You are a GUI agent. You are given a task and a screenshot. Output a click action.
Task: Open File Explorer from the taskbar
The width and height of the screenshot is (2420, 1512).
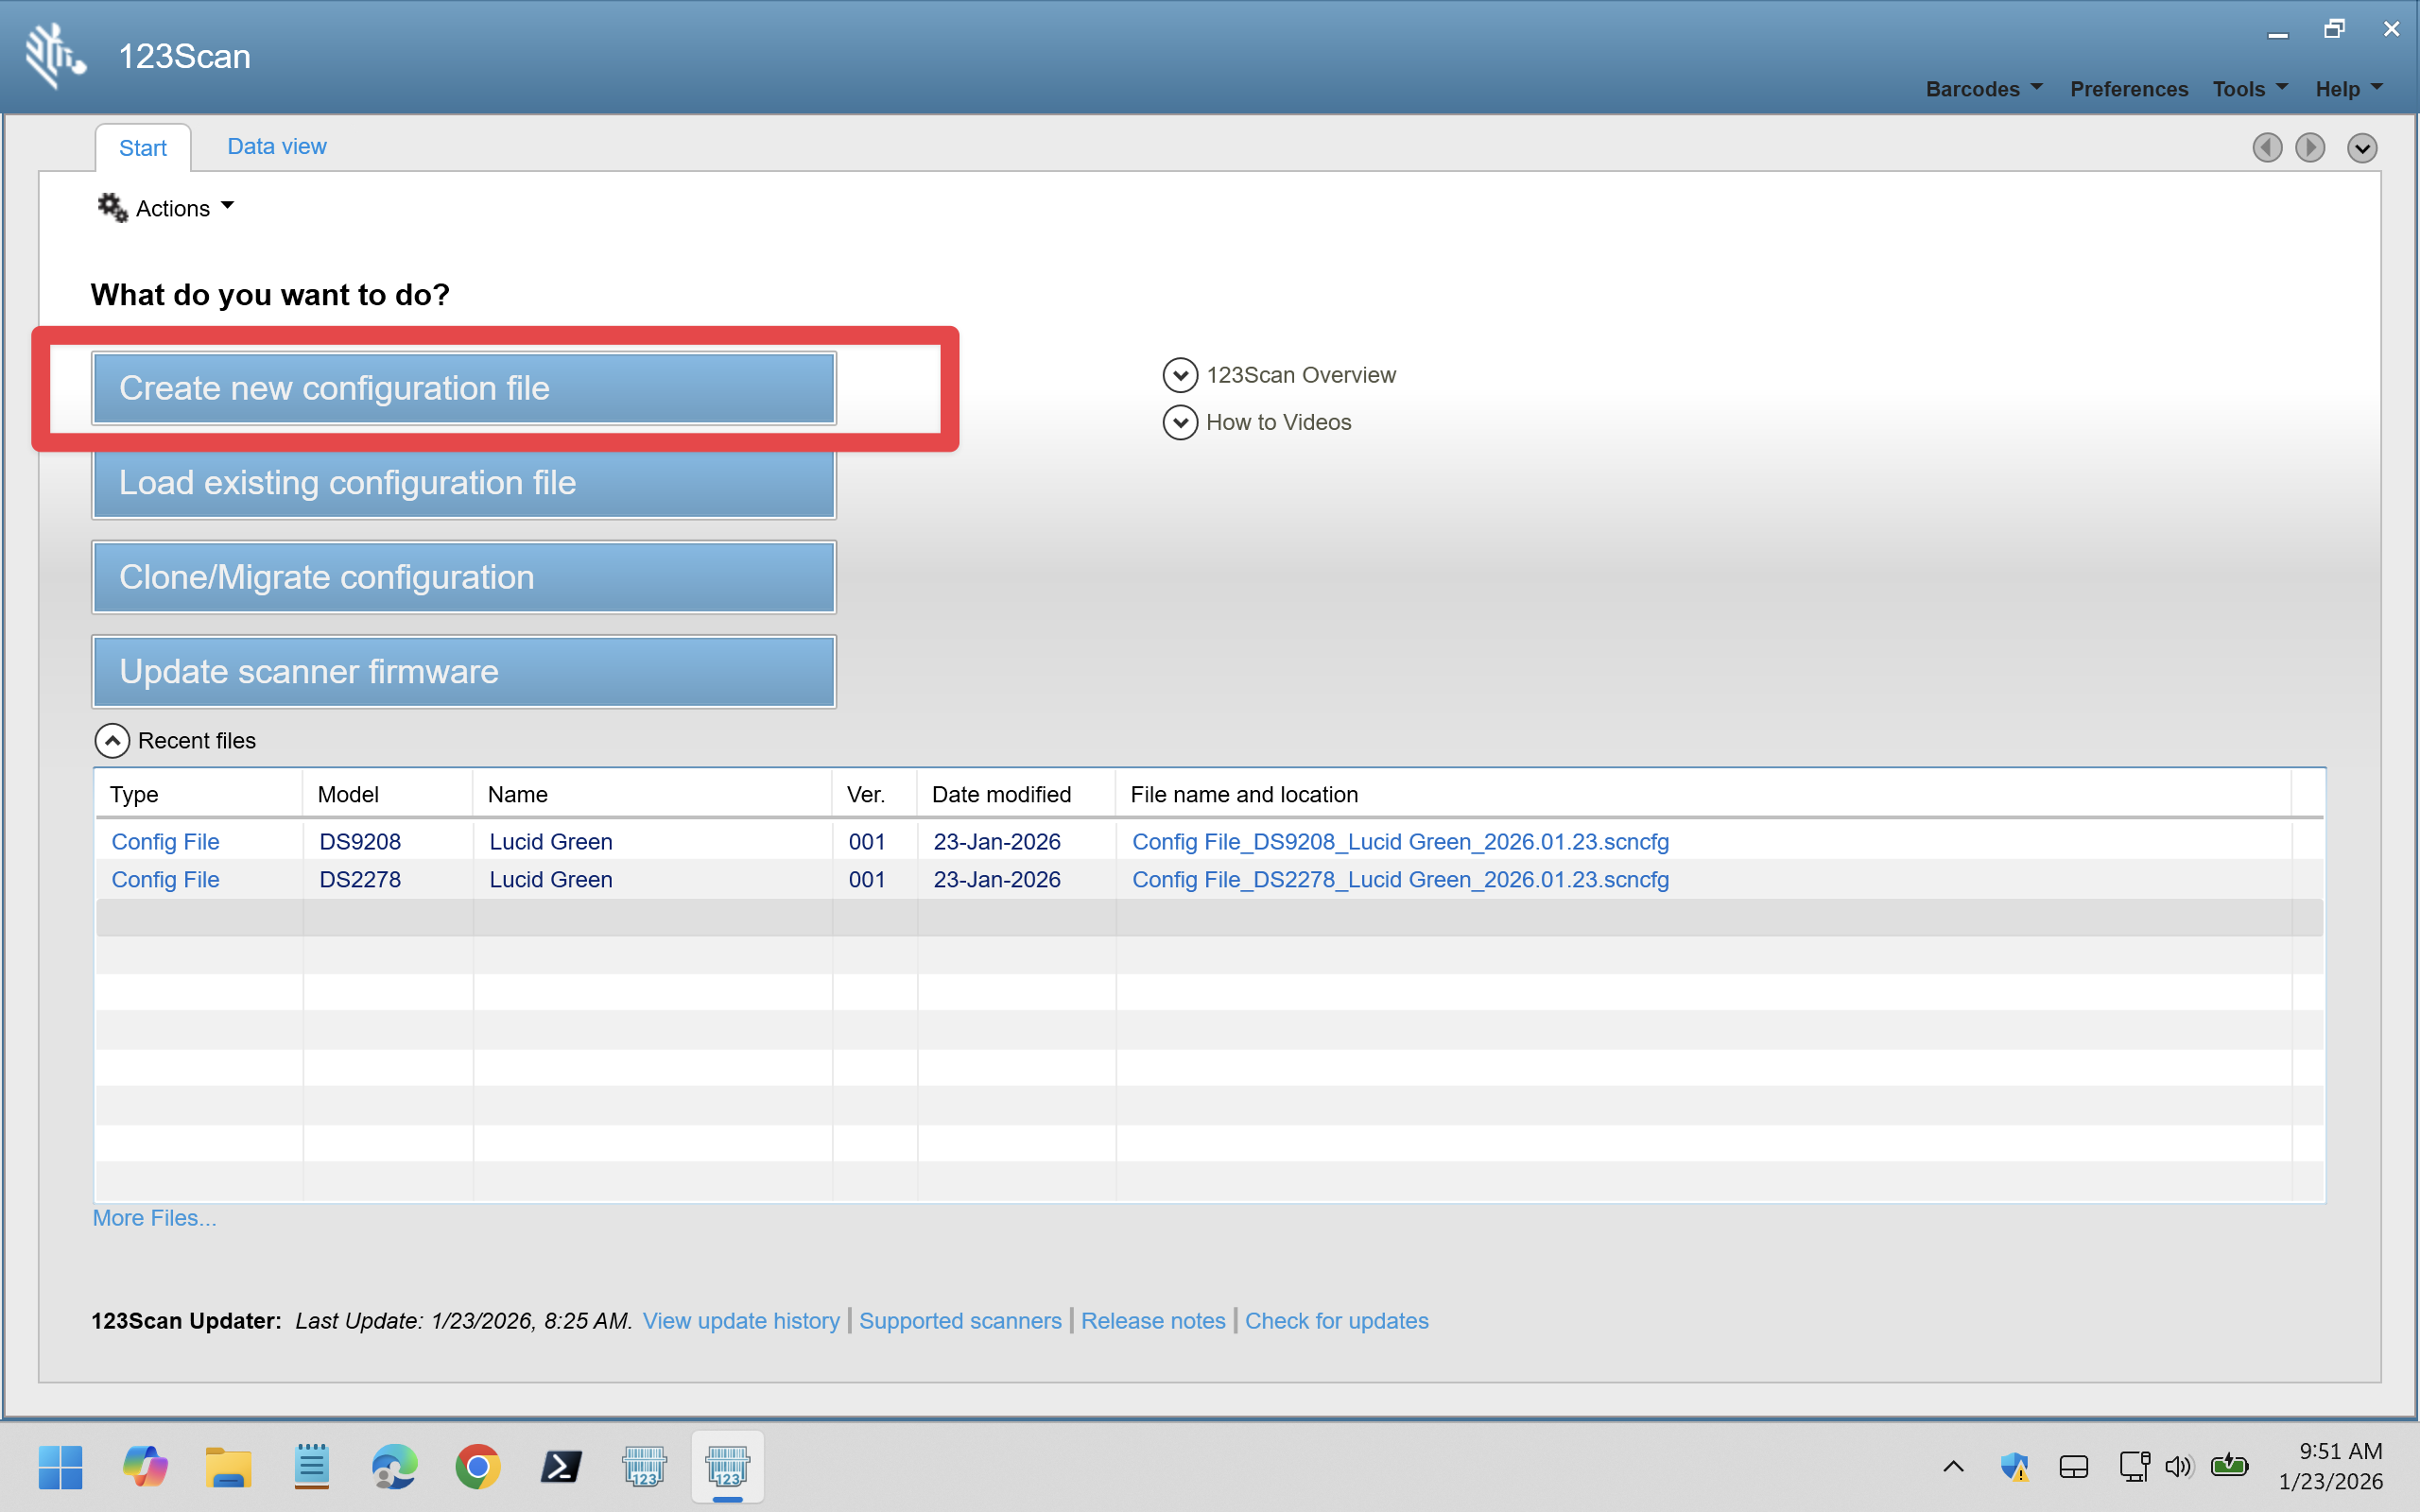pos(228,1467)
